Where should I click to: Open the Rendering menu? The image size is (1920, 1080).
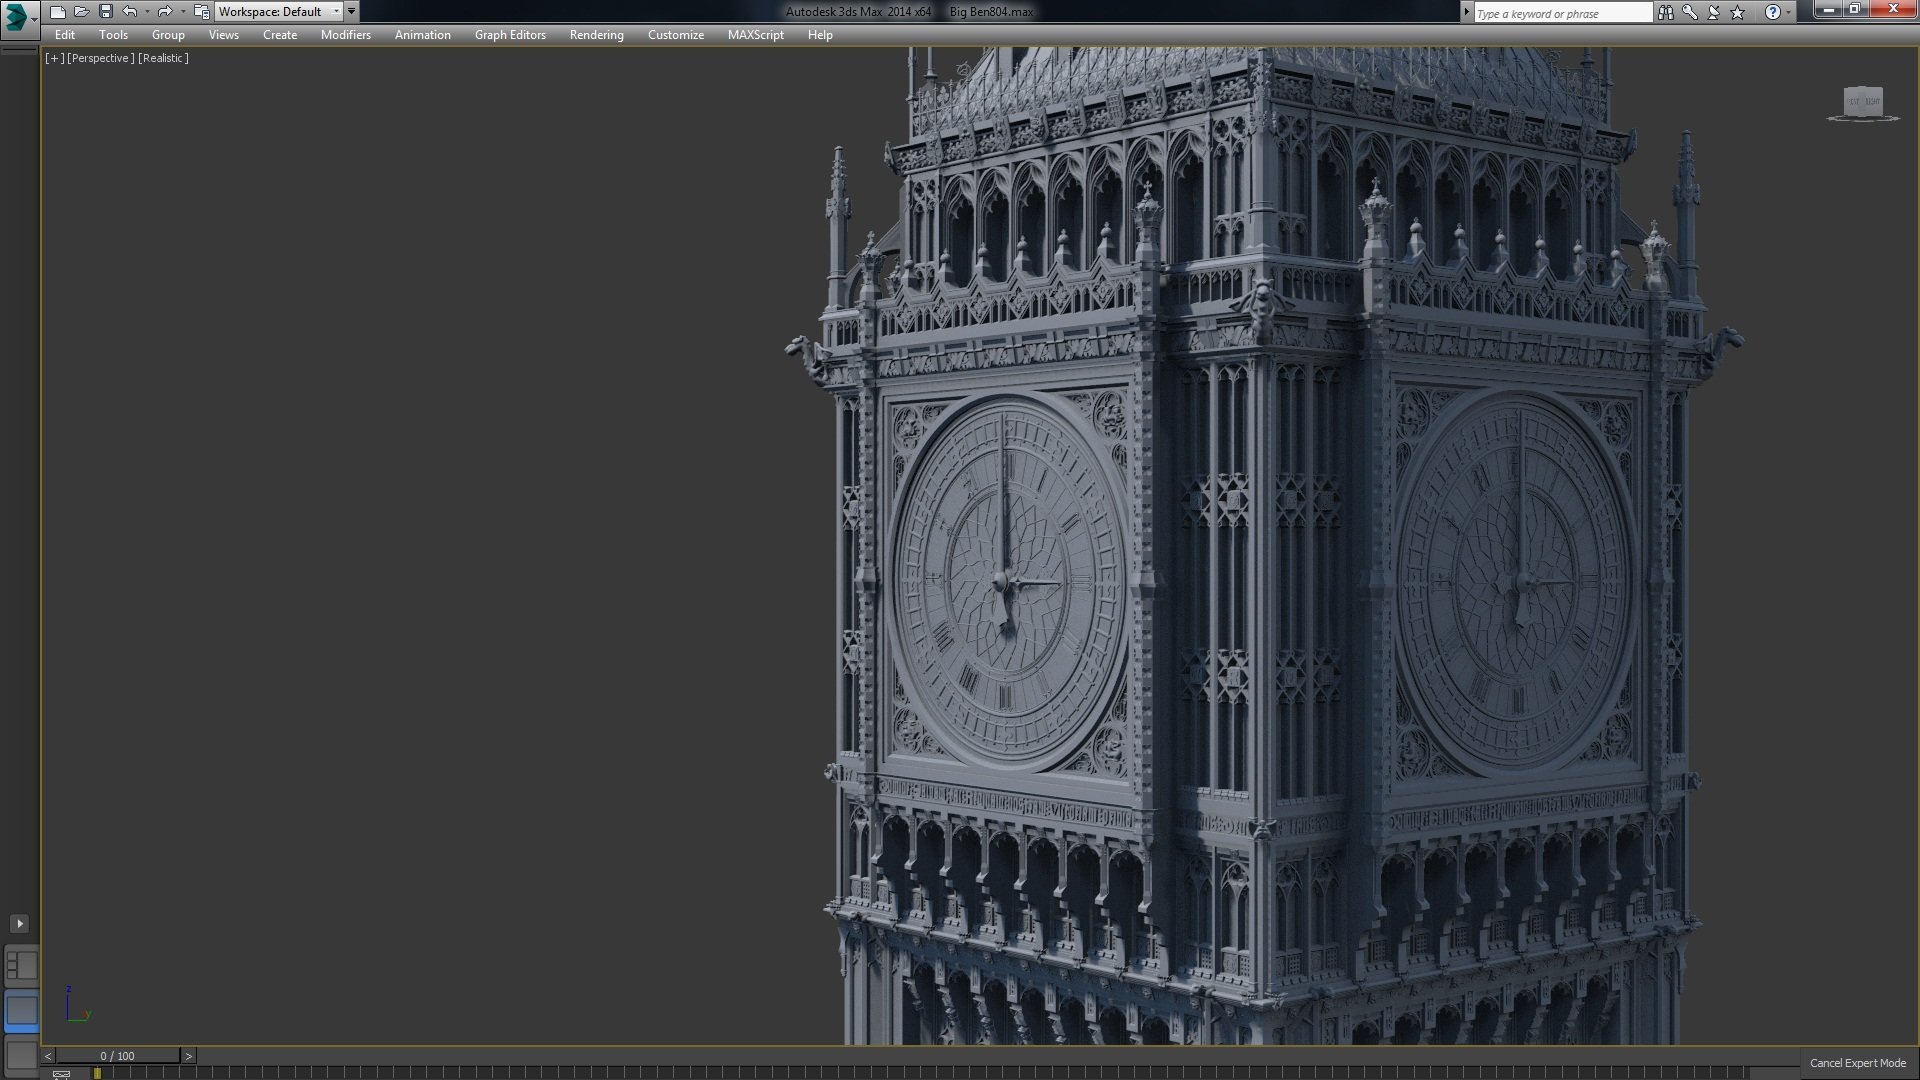click(x=595, y=34)
